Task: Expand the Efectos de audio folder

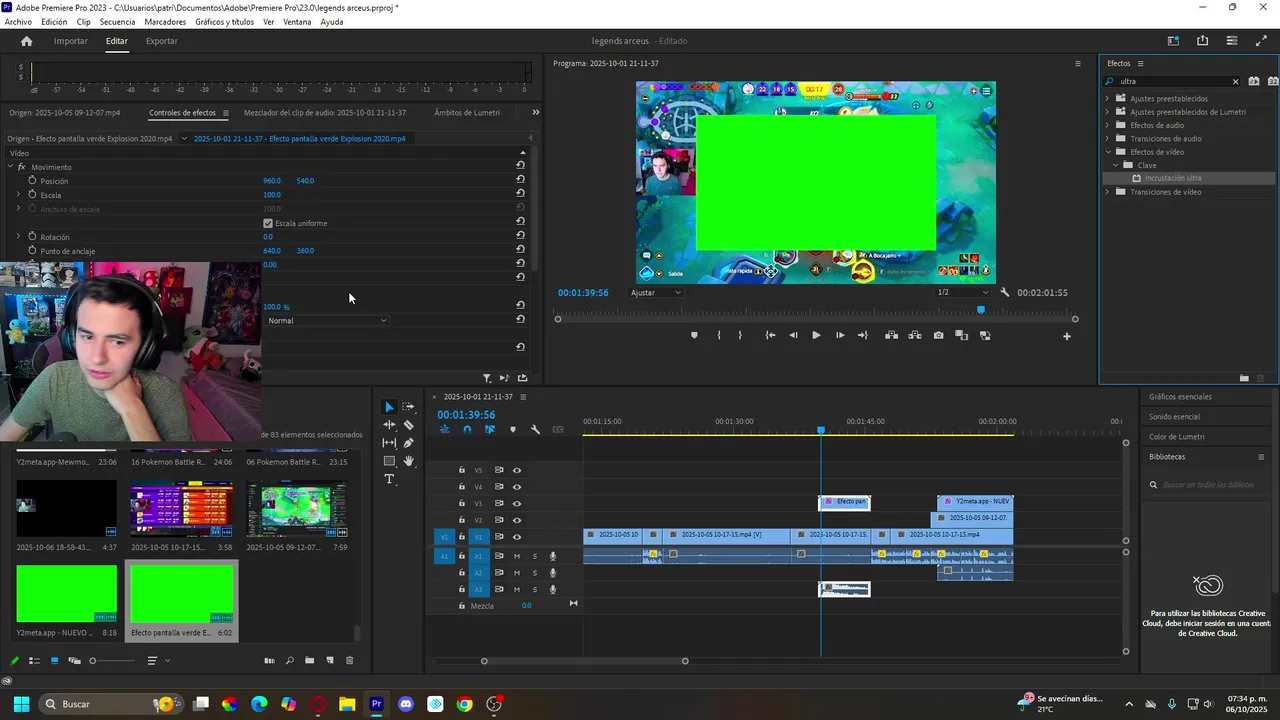Action: (1108, 125)
